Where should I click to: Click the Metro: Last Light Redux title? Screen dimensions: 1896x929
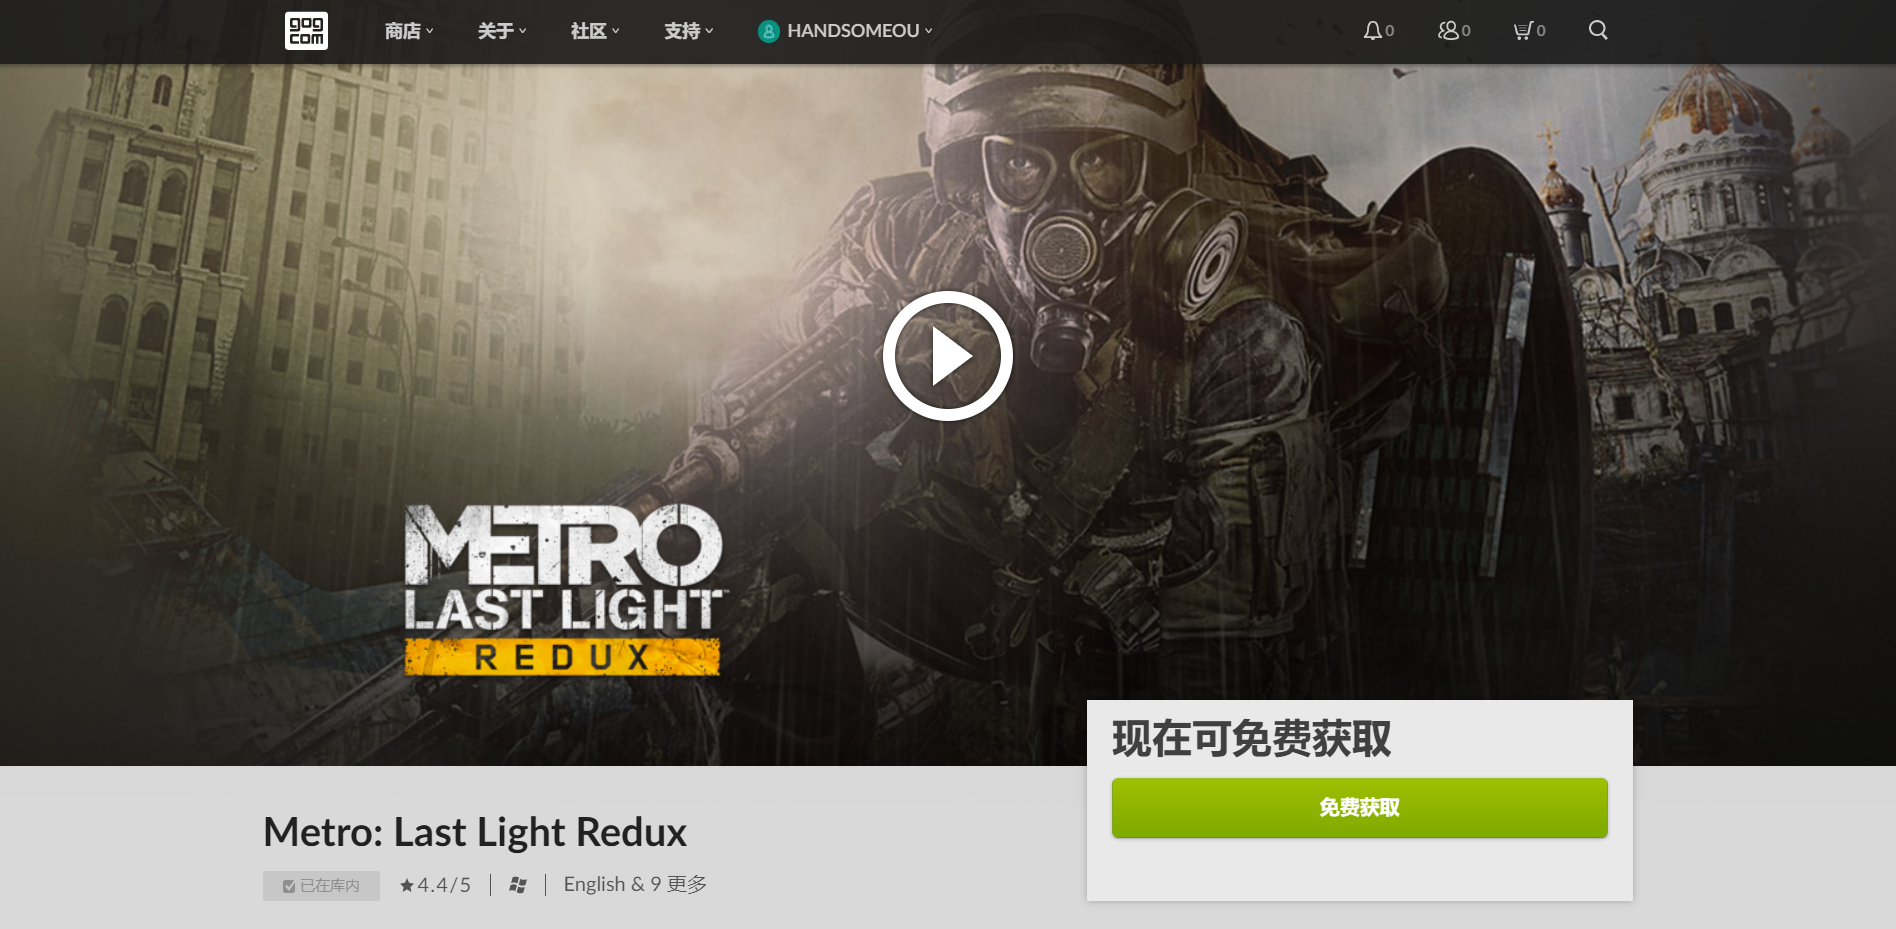point(475,832)
